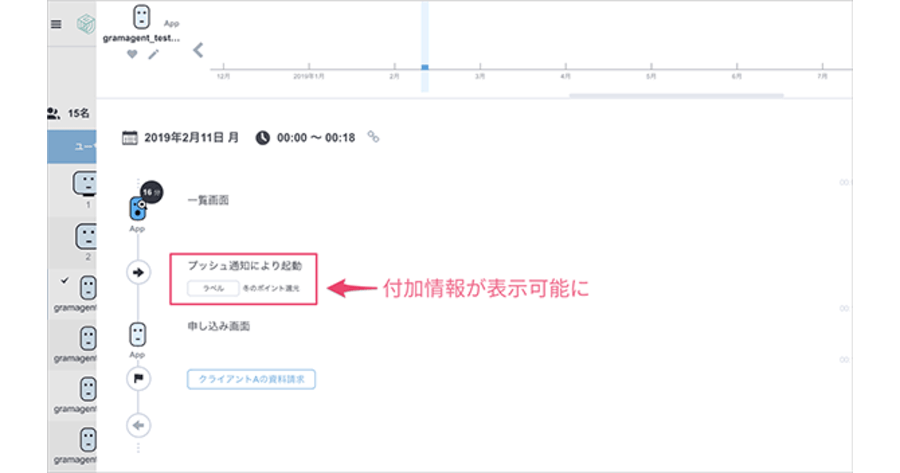Screen dimensions: 900x473
Task: Select user avatar numbered 1
Action: point(85,184)
